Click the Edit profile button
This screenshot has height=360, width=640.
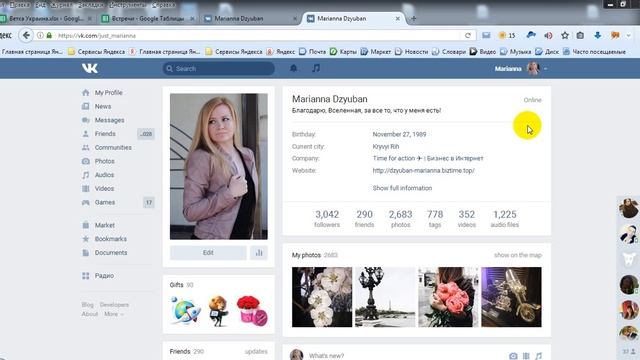point(208,253)
